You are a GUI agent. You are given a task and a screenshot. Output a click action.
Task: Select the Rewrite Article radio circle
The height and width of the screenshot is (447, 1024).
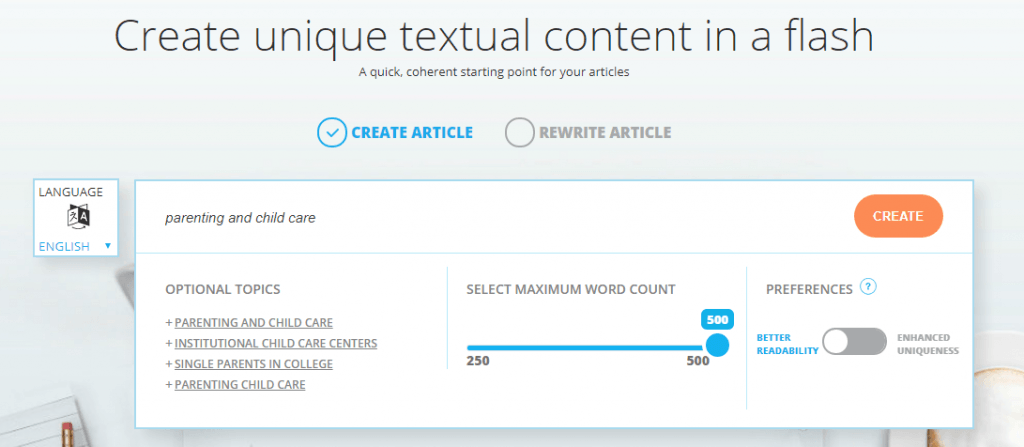(520, 132)
